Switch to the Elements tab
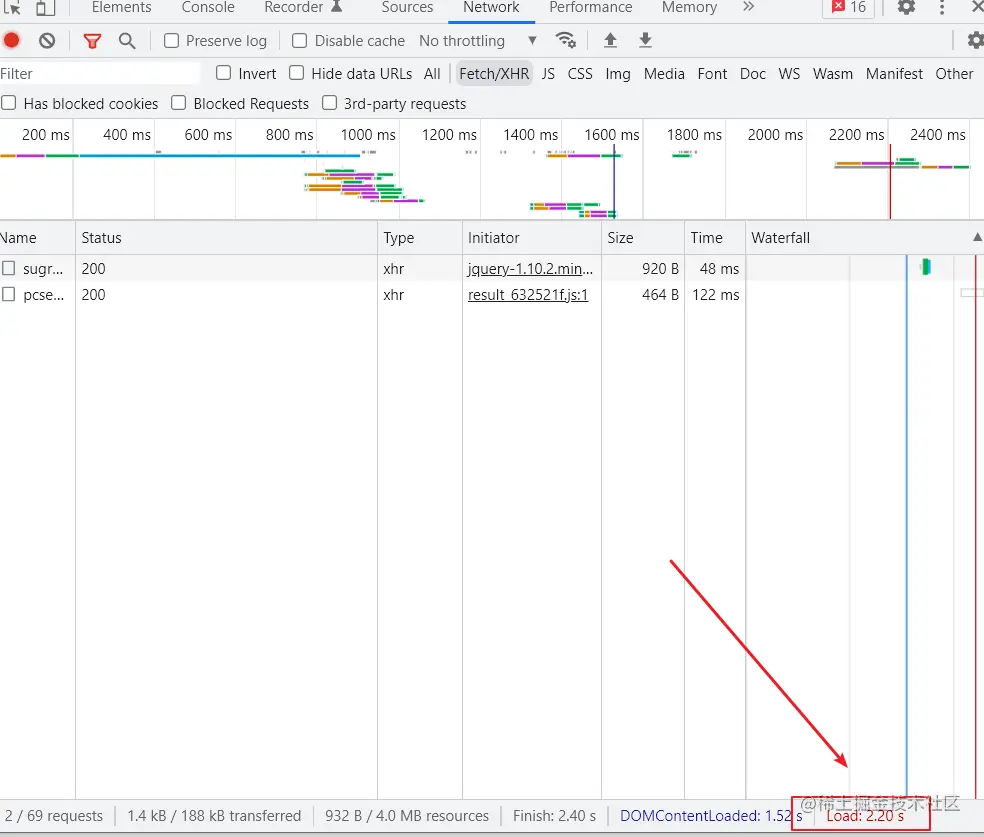 click(122, 8)
